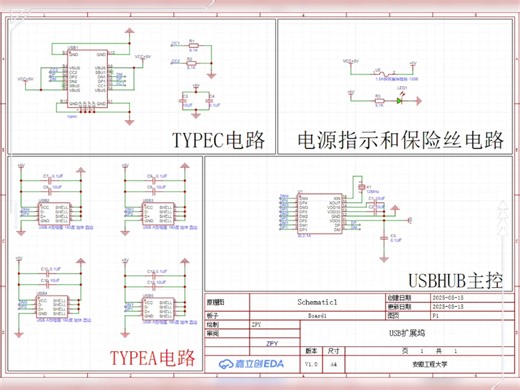520x390 pixels.
Task: Select resistor R2 on the CC2 line
Action: click(191, 63)
